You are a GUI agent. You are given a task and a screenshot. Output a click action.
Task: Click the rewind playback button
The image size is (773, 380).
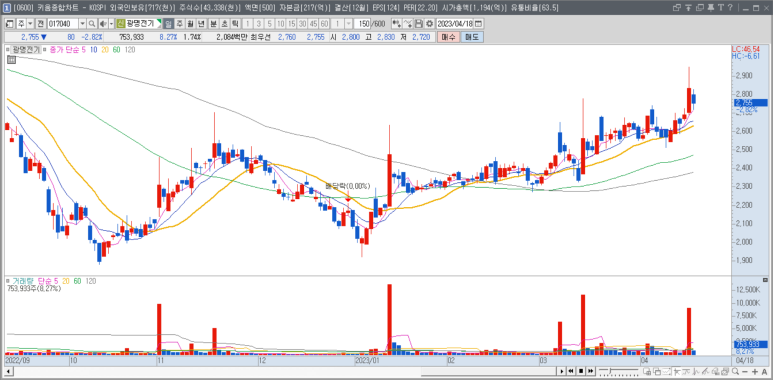570,371
